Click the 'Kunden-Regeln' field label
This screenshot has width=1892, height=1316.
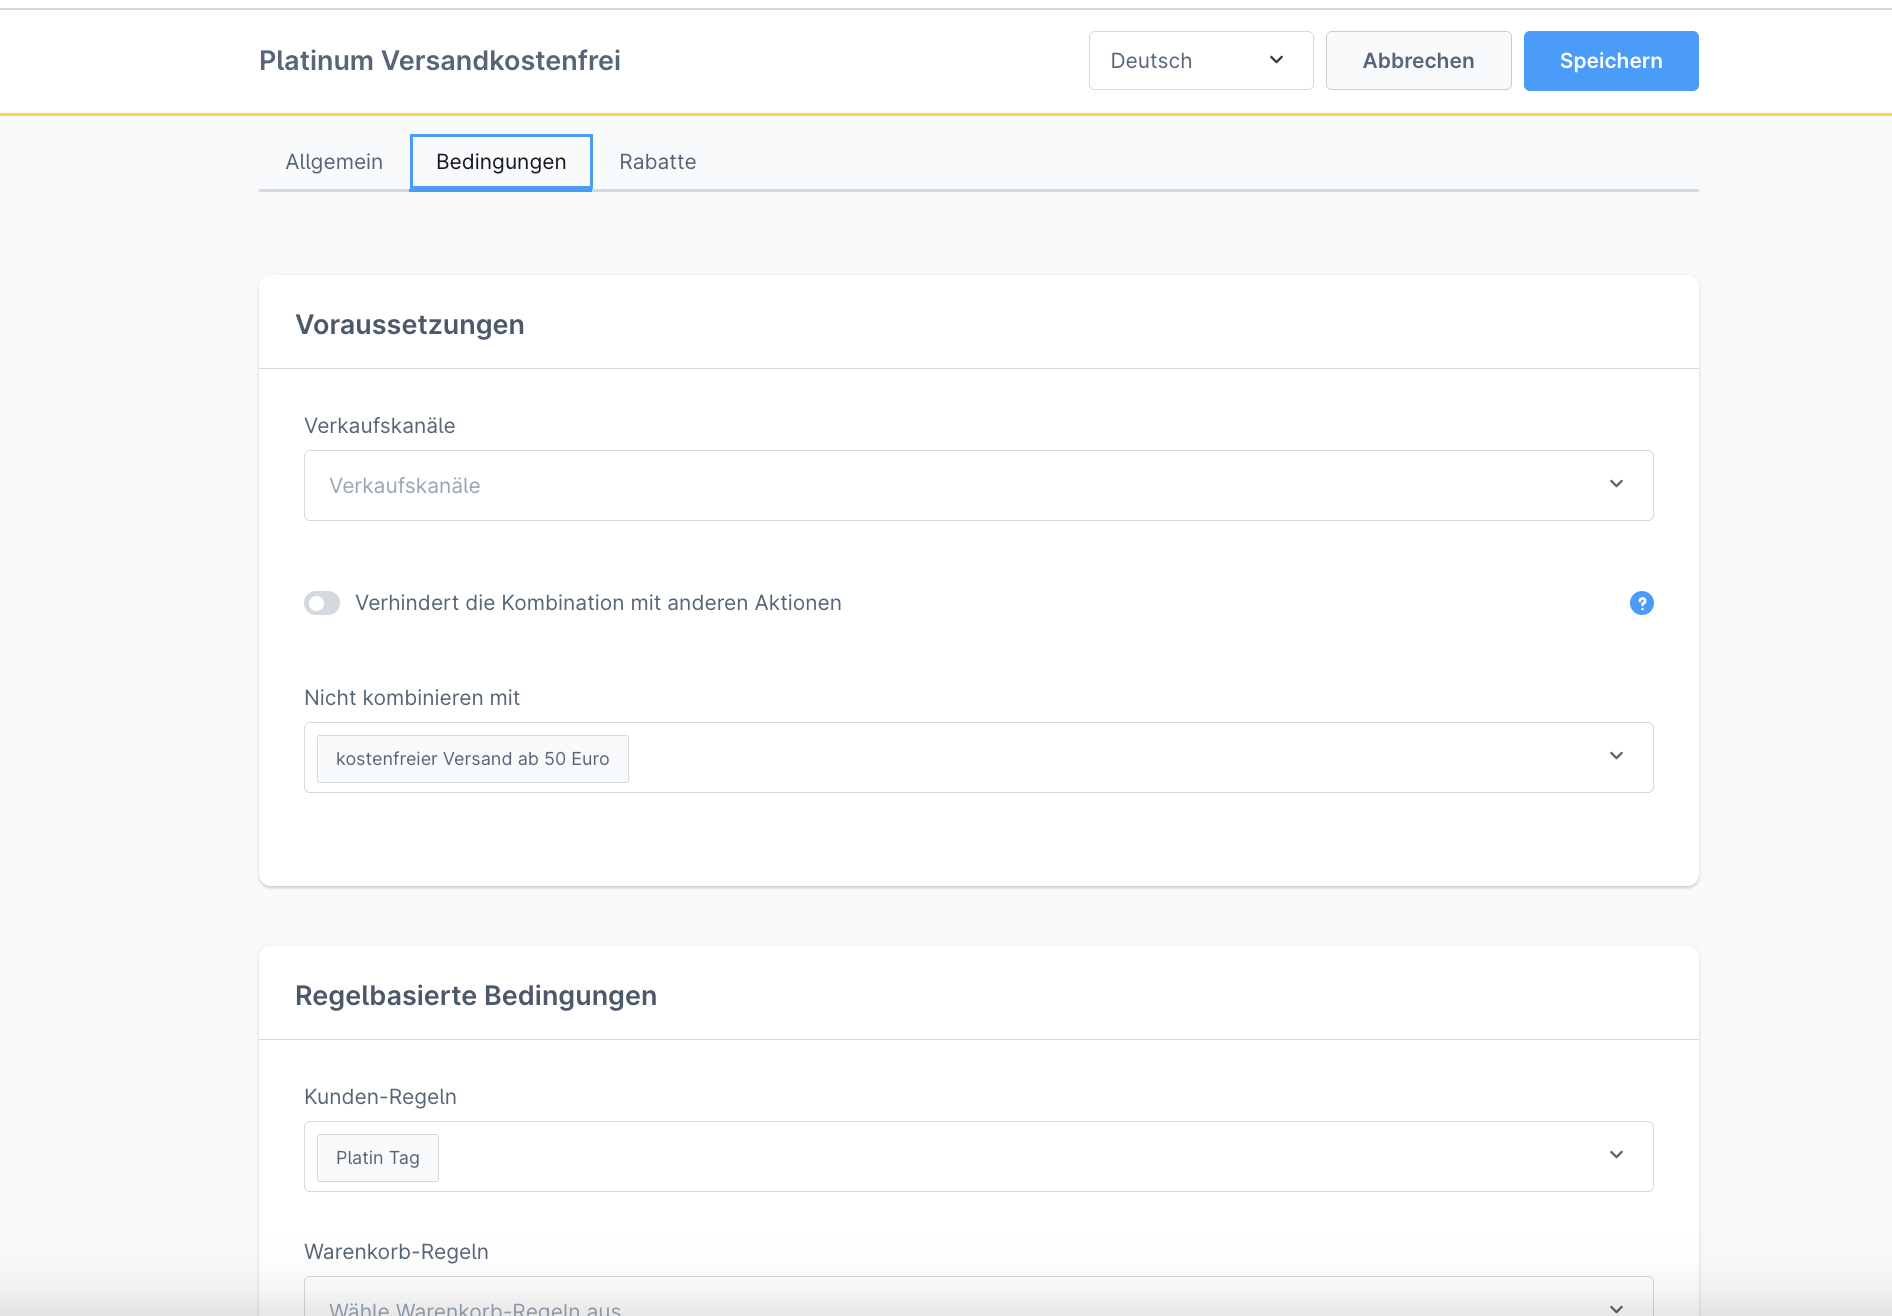tap(380, 1097)
